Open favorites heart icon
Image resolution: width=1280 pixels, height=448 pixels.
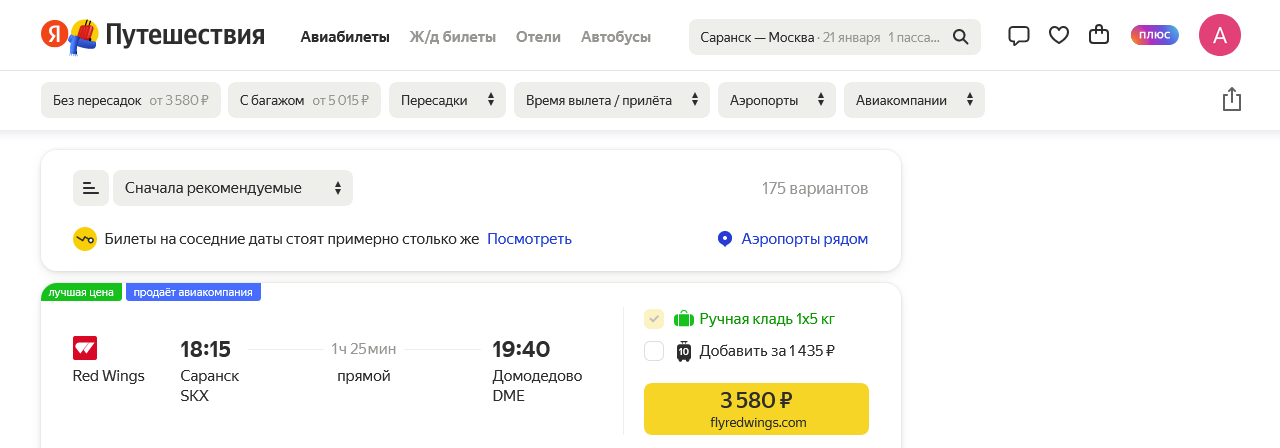1059,36
